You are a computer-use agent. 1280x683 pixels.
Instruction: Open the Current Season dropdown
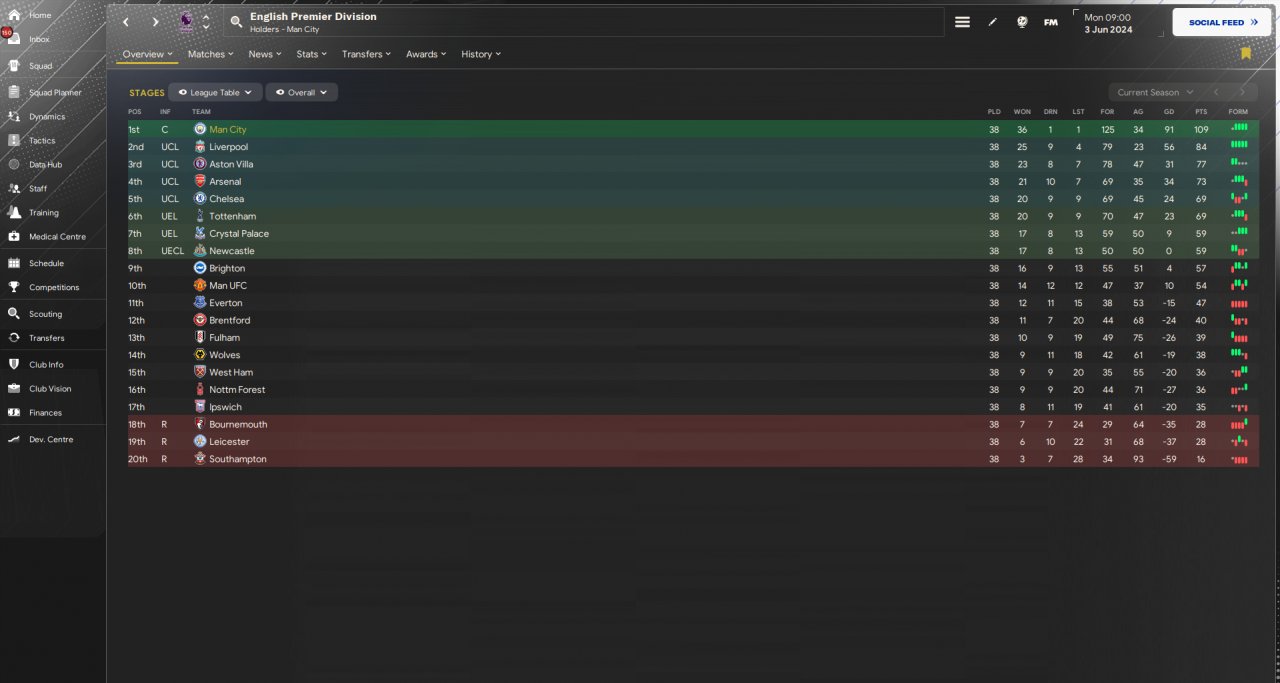[1155, 92]
